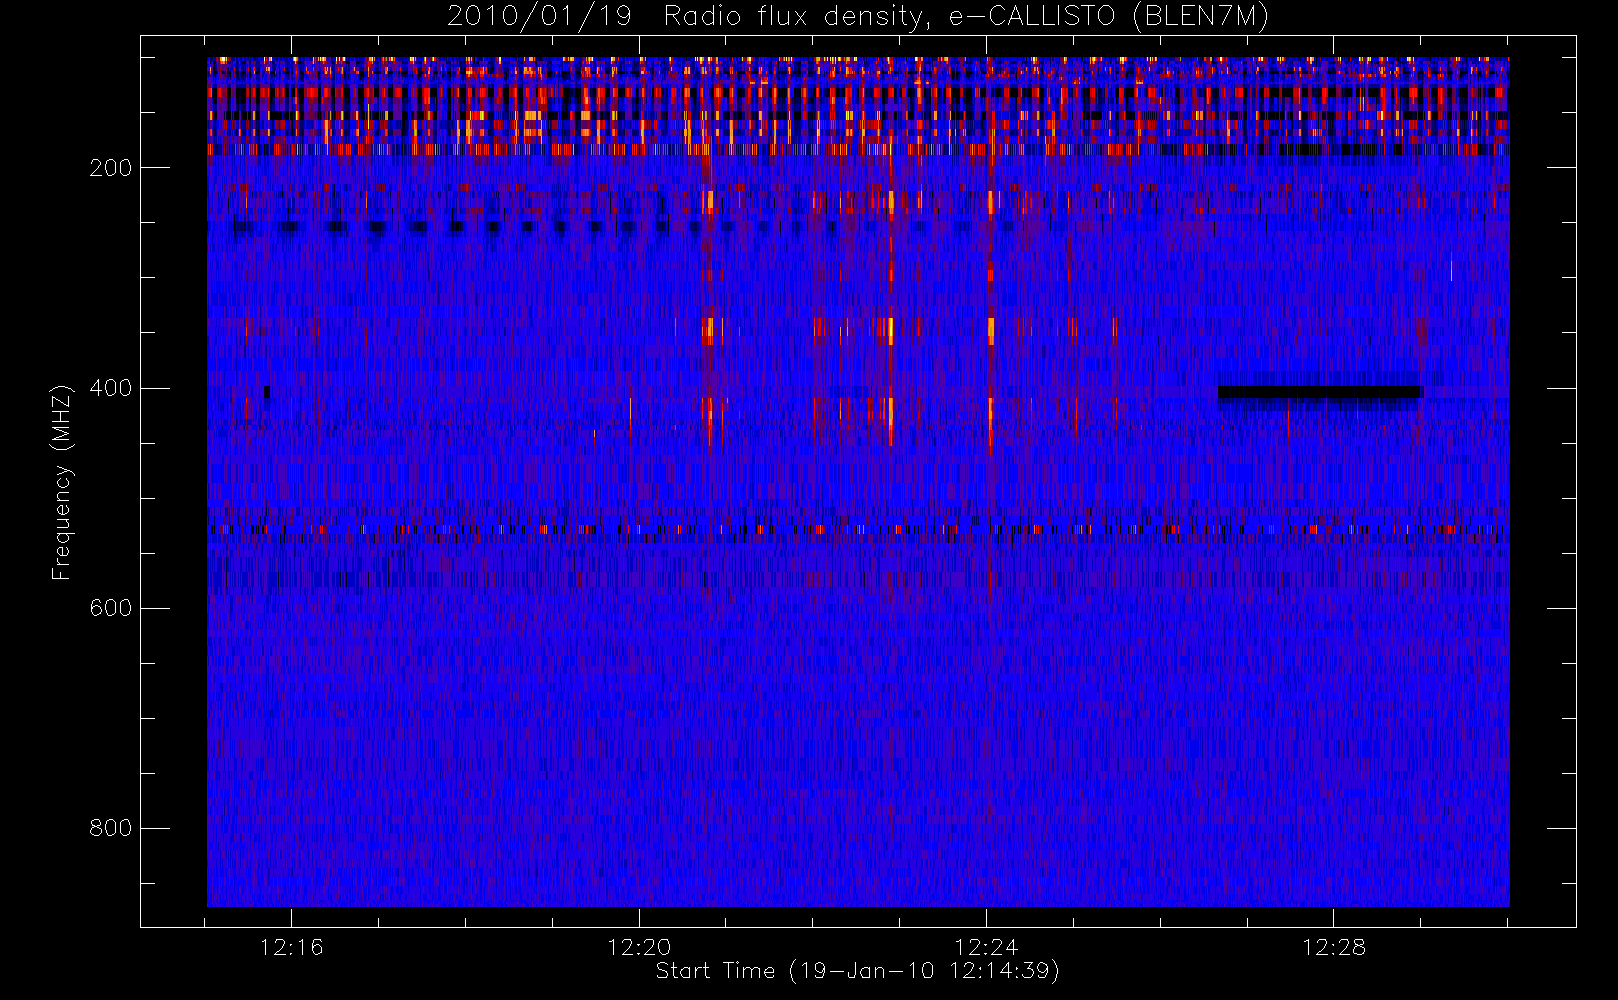Click the 'Frequency (MHZ)' axis label
The width and height of the screenshot is (1618, 1000).
click(x=62, y=482)
